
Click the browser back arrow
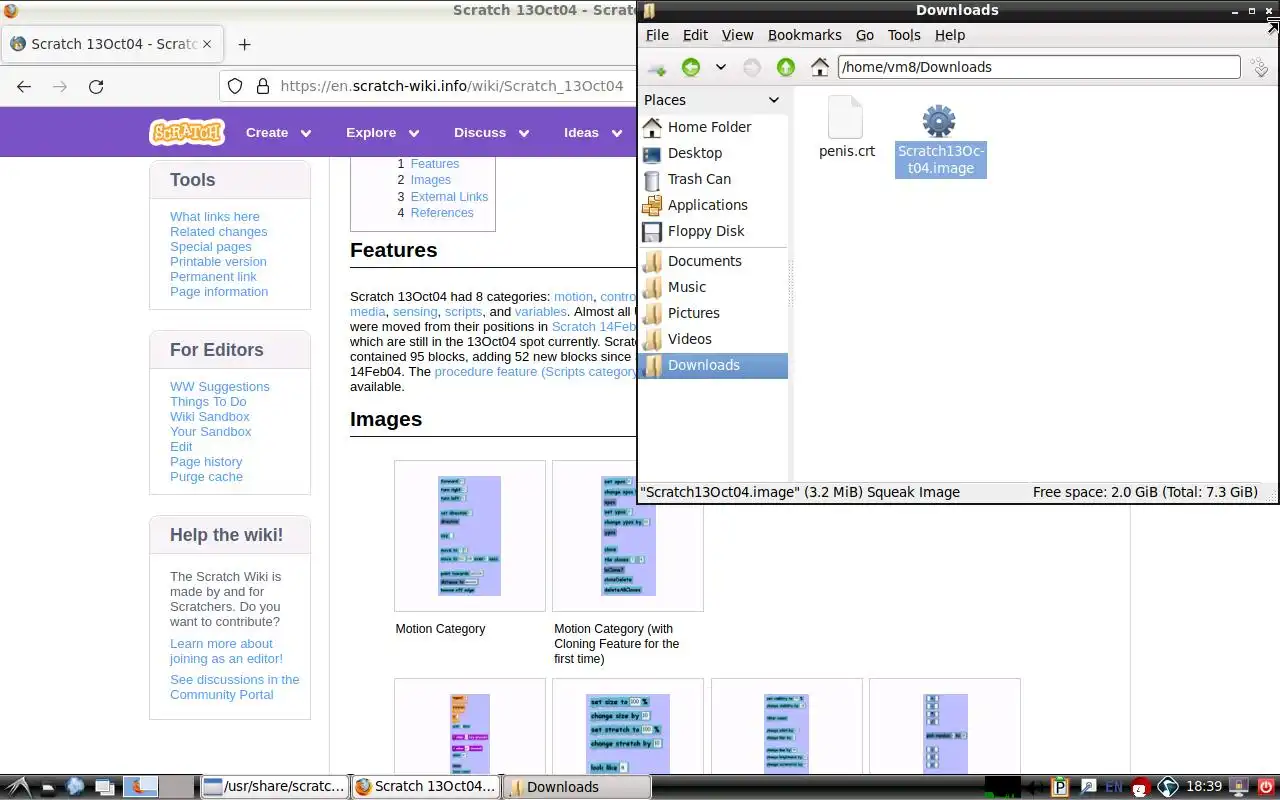click(x=24, y=86)
